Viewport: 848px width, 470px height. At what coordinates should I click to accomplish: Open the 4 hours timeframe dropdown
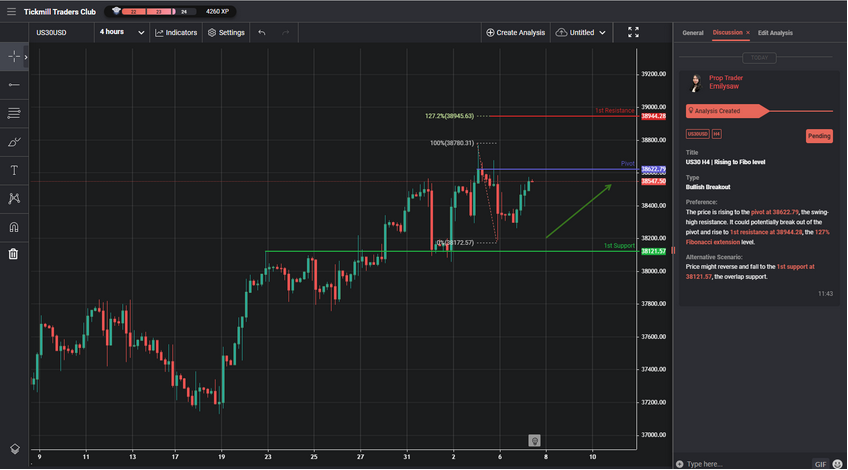tap(122, 32)
